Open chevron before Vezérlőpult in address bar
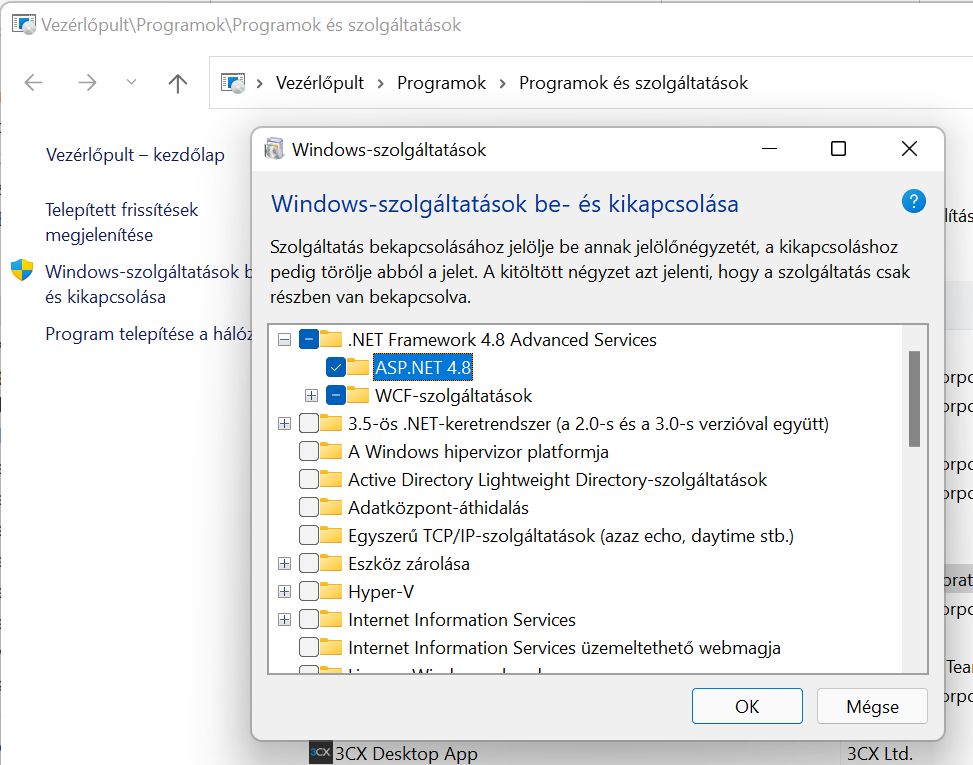Image resolution: width=973 pixels, height=765 pixels. tap(260, 83)
